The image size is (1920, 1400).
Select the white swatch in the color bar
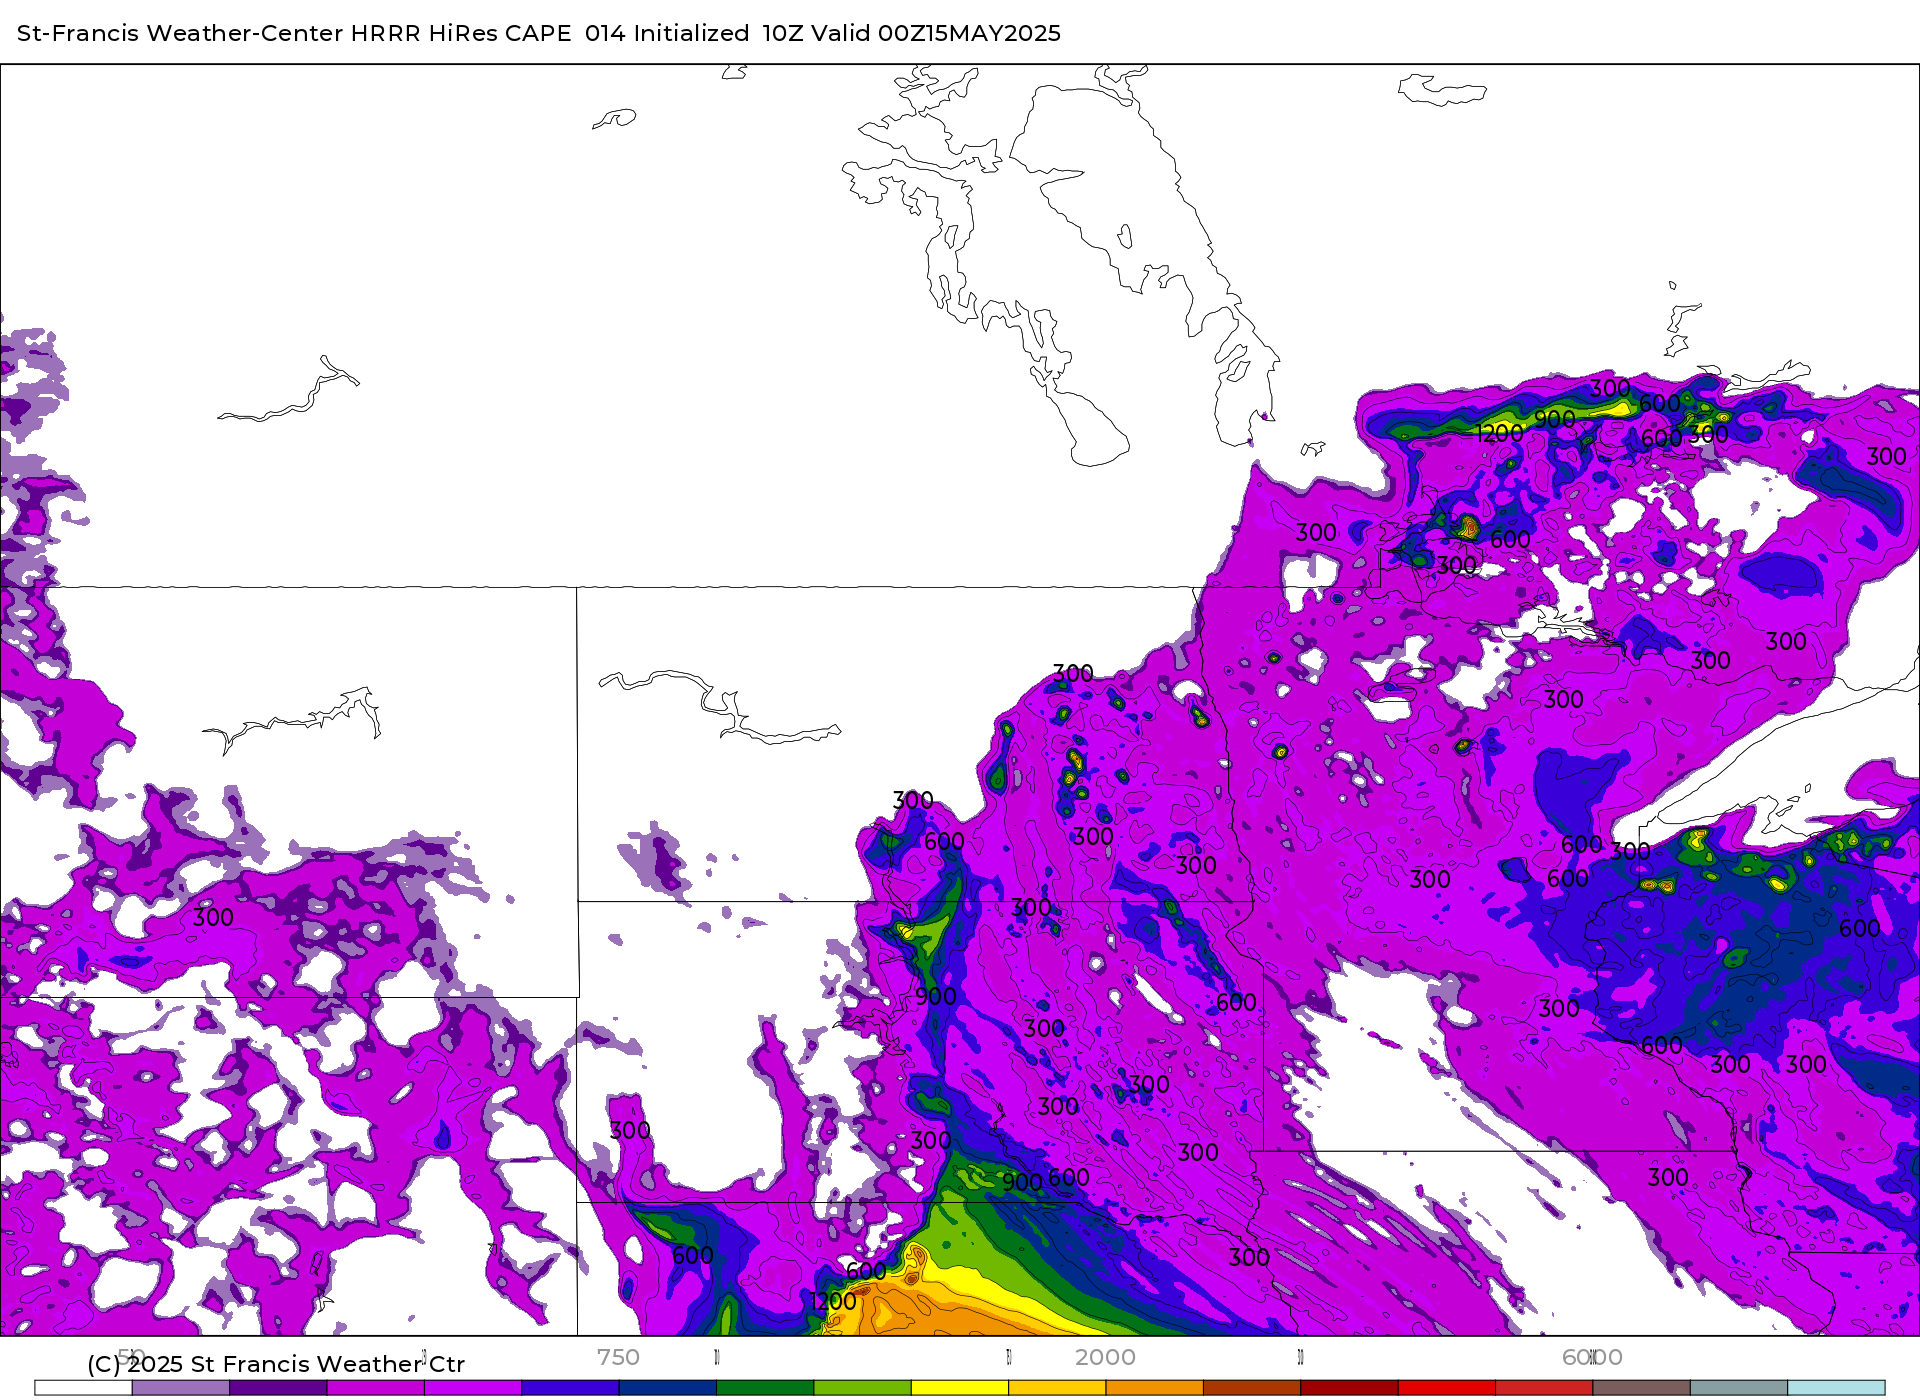pyautogui.click(x=84, y=1388)
